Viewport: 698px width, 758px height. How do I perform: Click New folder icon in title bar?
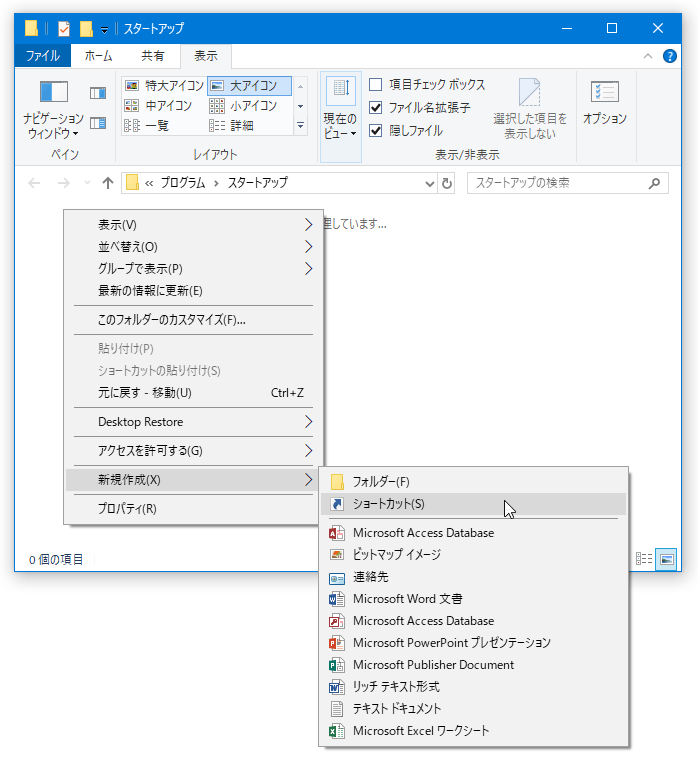[86, 29]
